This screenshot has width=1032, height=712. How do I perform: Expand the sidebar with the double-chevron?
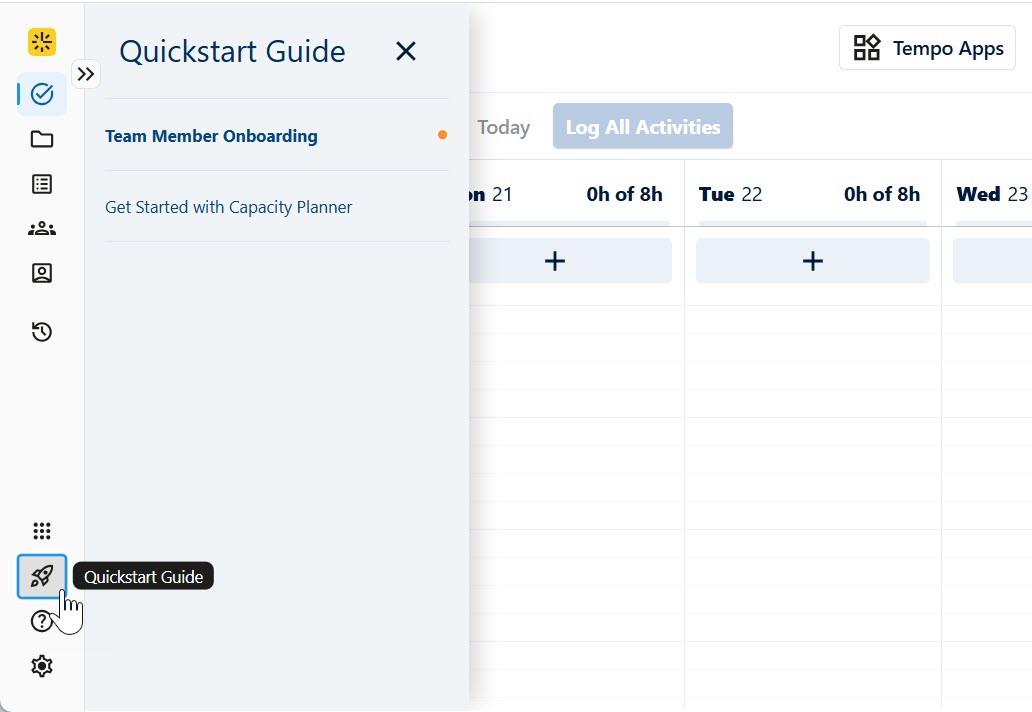coord(86,74)
